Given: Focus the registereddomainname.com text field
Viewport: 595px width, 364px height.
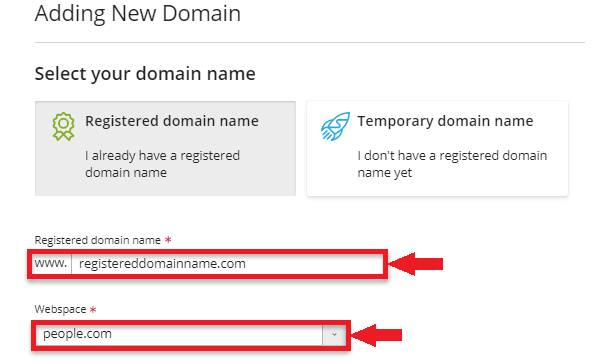Looking at the screenshot, I should pos(227,264).
